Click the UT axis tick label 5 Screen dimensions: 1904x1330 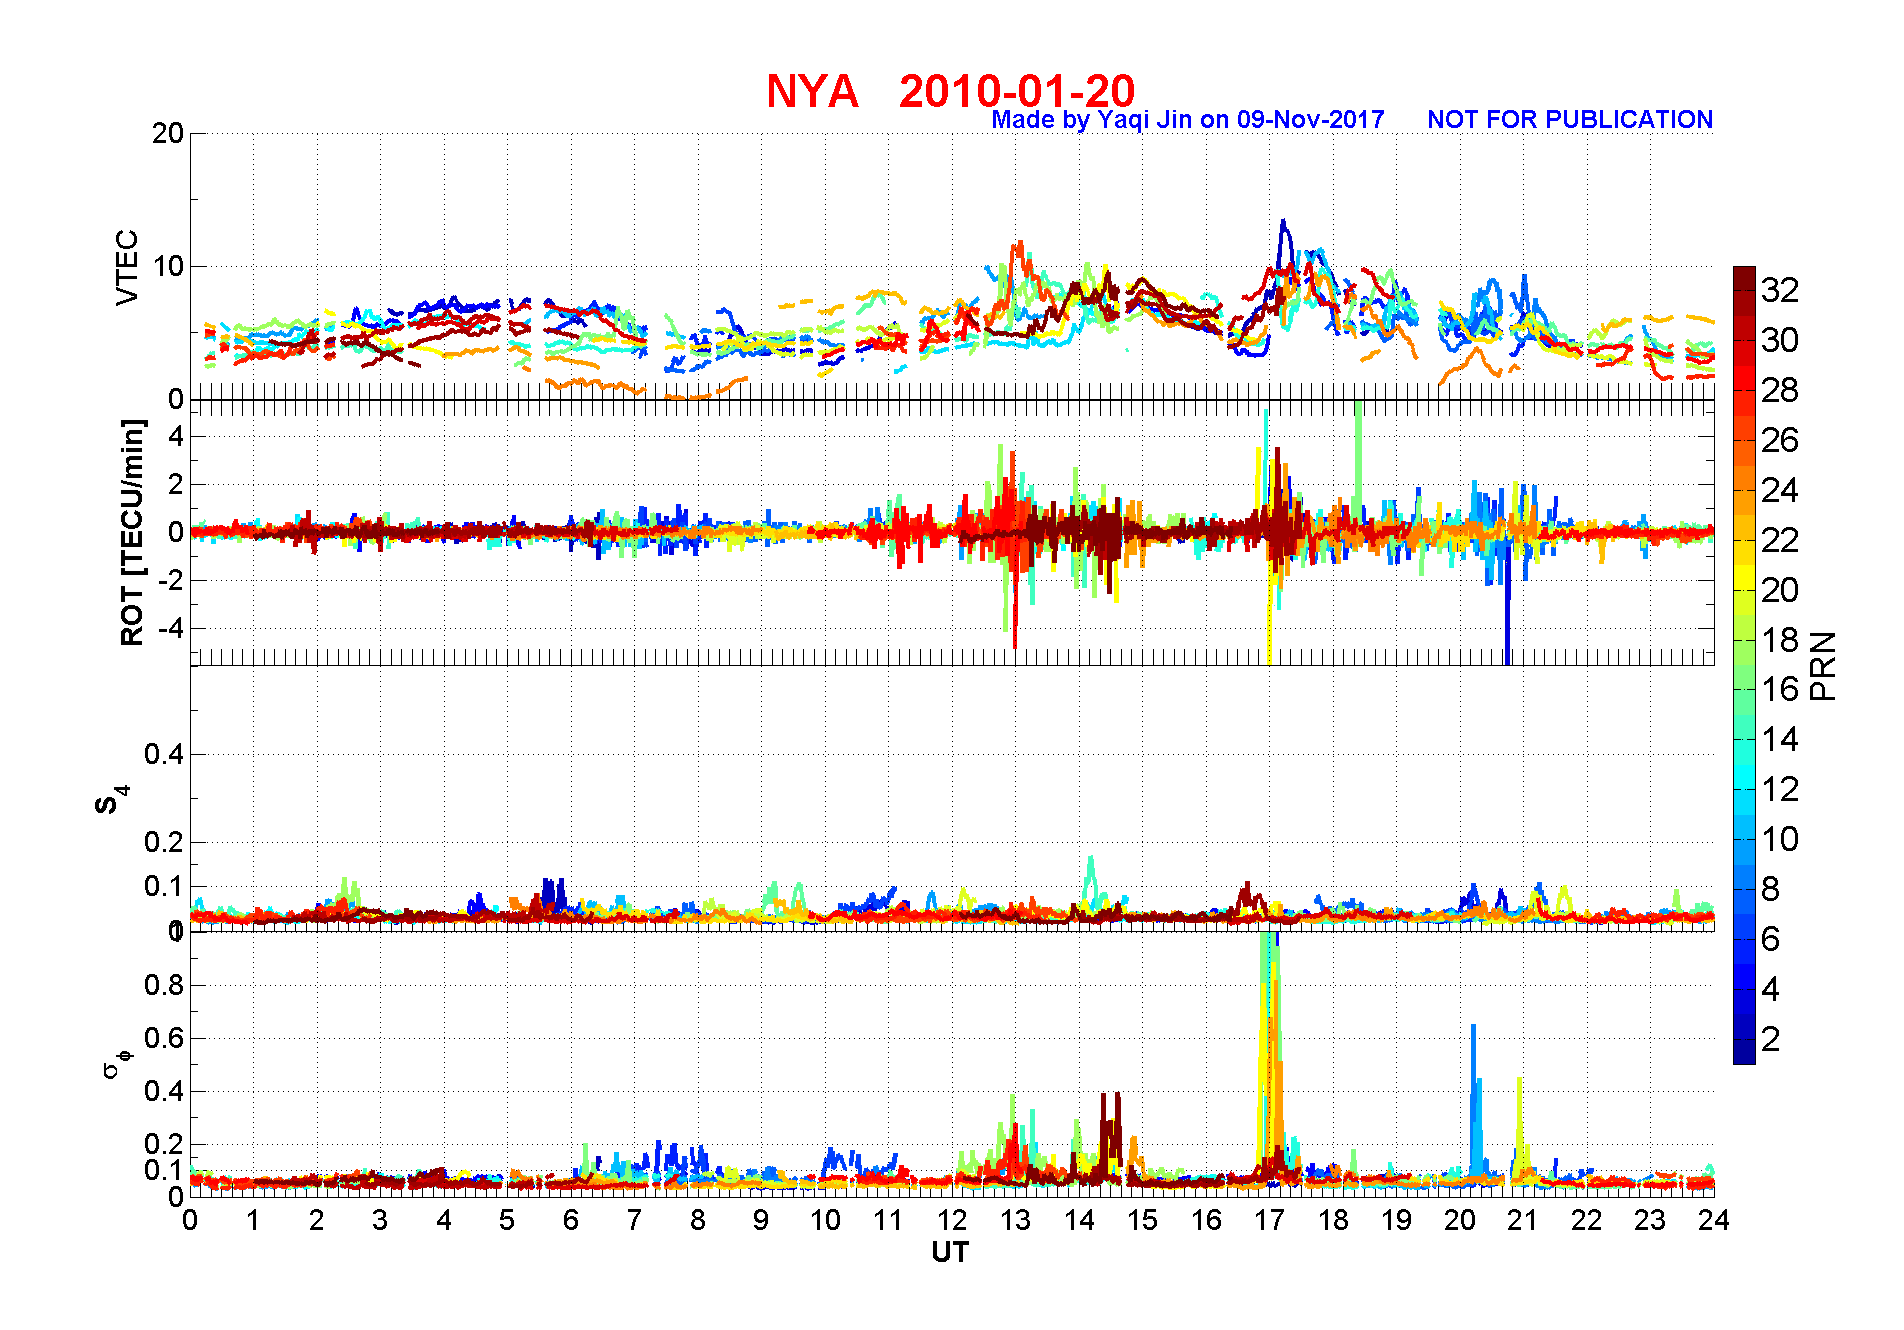point(507,1220)
